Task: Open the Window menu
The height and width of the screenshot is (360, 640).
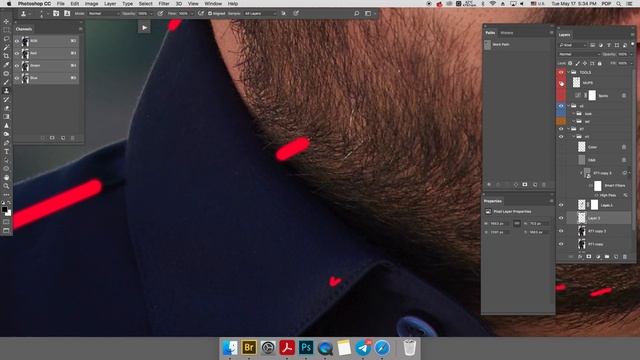Action: click(x=213, y=4)
